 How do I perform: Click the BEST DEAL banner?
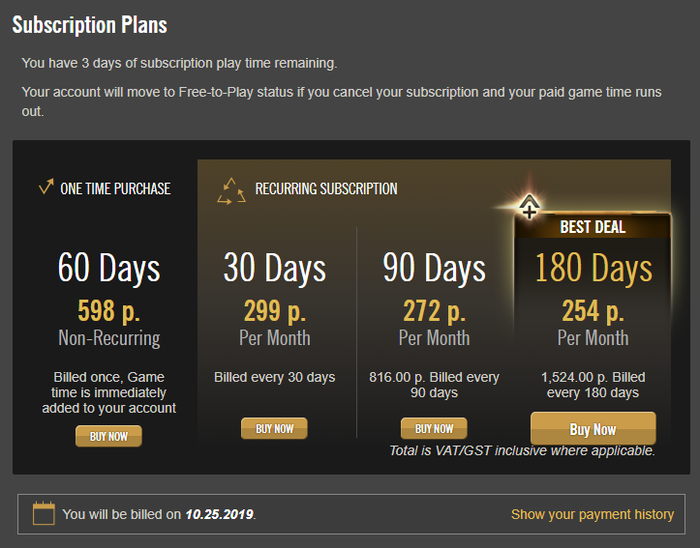point(593,227)
